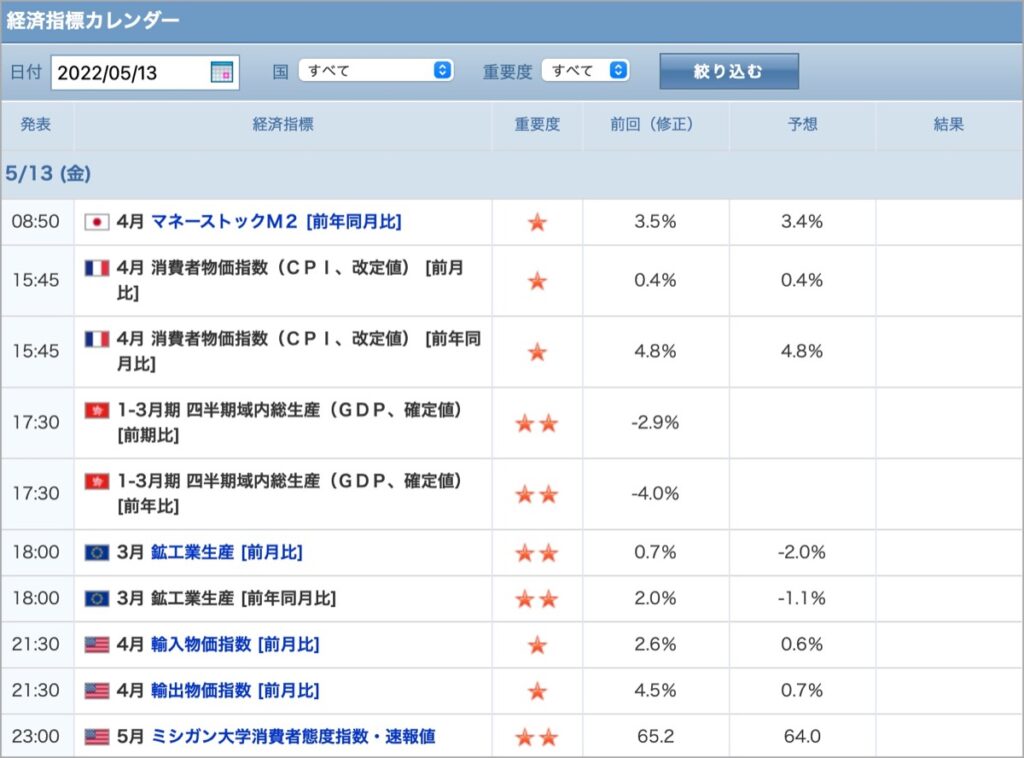The width and height of the screenshot is (1024, 758).
Task: Click the previous value 65.2
Action: tap(655, 736)
